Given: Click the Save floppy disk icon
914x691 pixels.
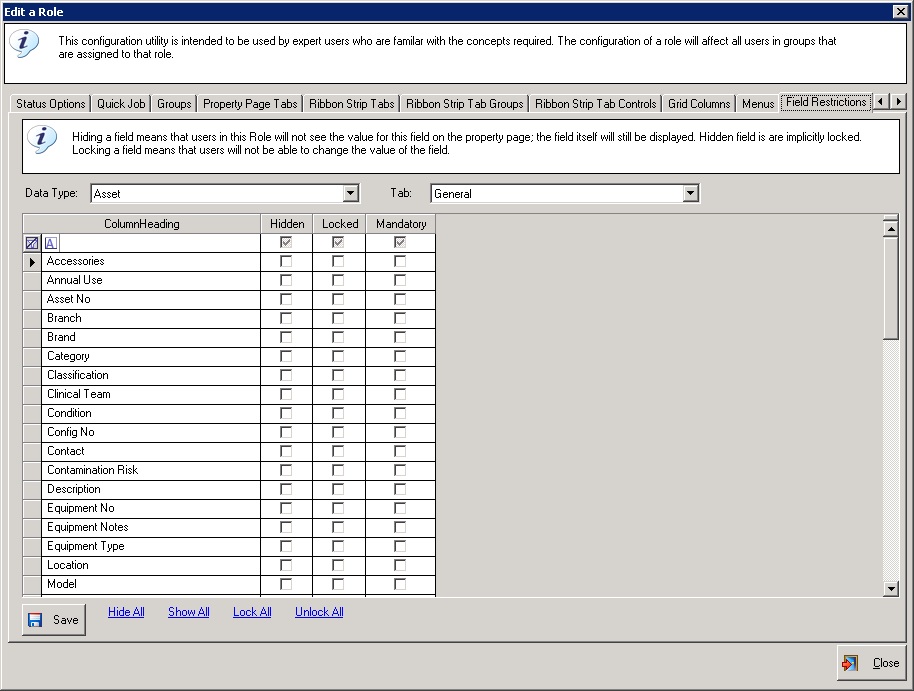Looking at the screenshot, I should pos(35,620).
